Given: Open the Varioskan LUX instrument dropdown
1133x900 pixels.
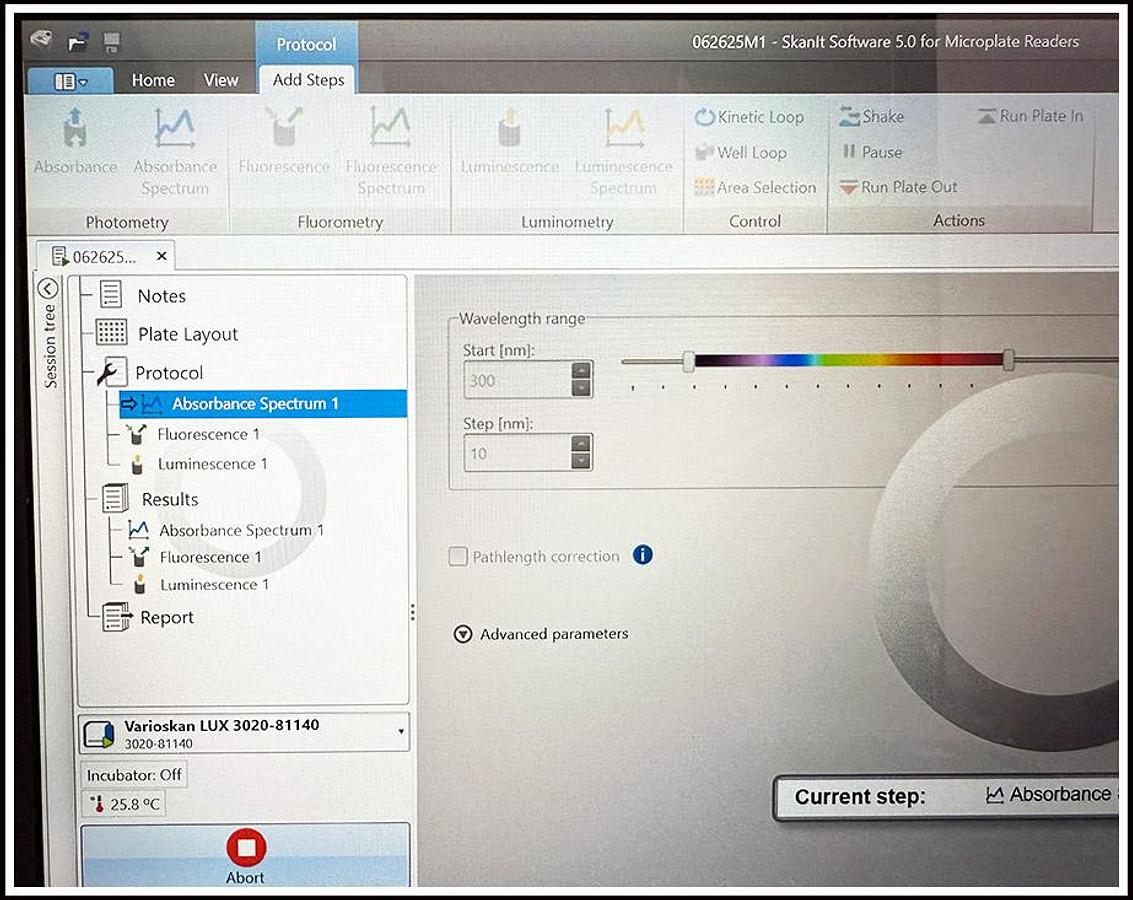Looking at the screenshot, I should (x=401, y=732).
